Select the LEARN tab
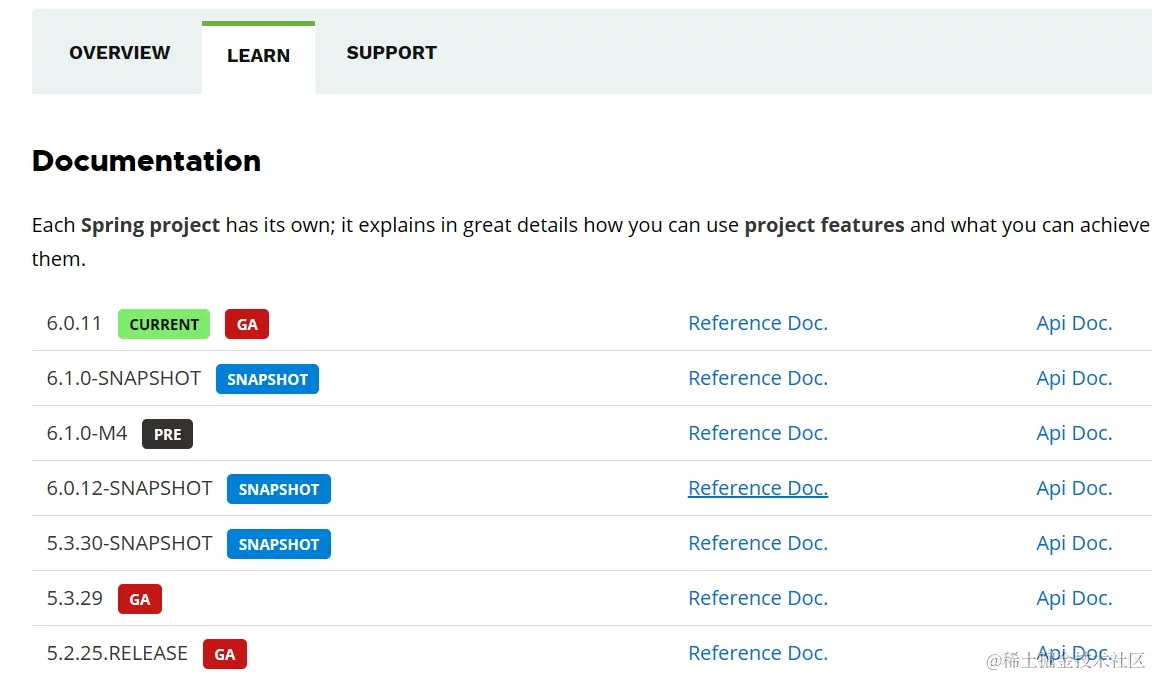This screenshot has height=677, width=1152. [x=258, y=56]
